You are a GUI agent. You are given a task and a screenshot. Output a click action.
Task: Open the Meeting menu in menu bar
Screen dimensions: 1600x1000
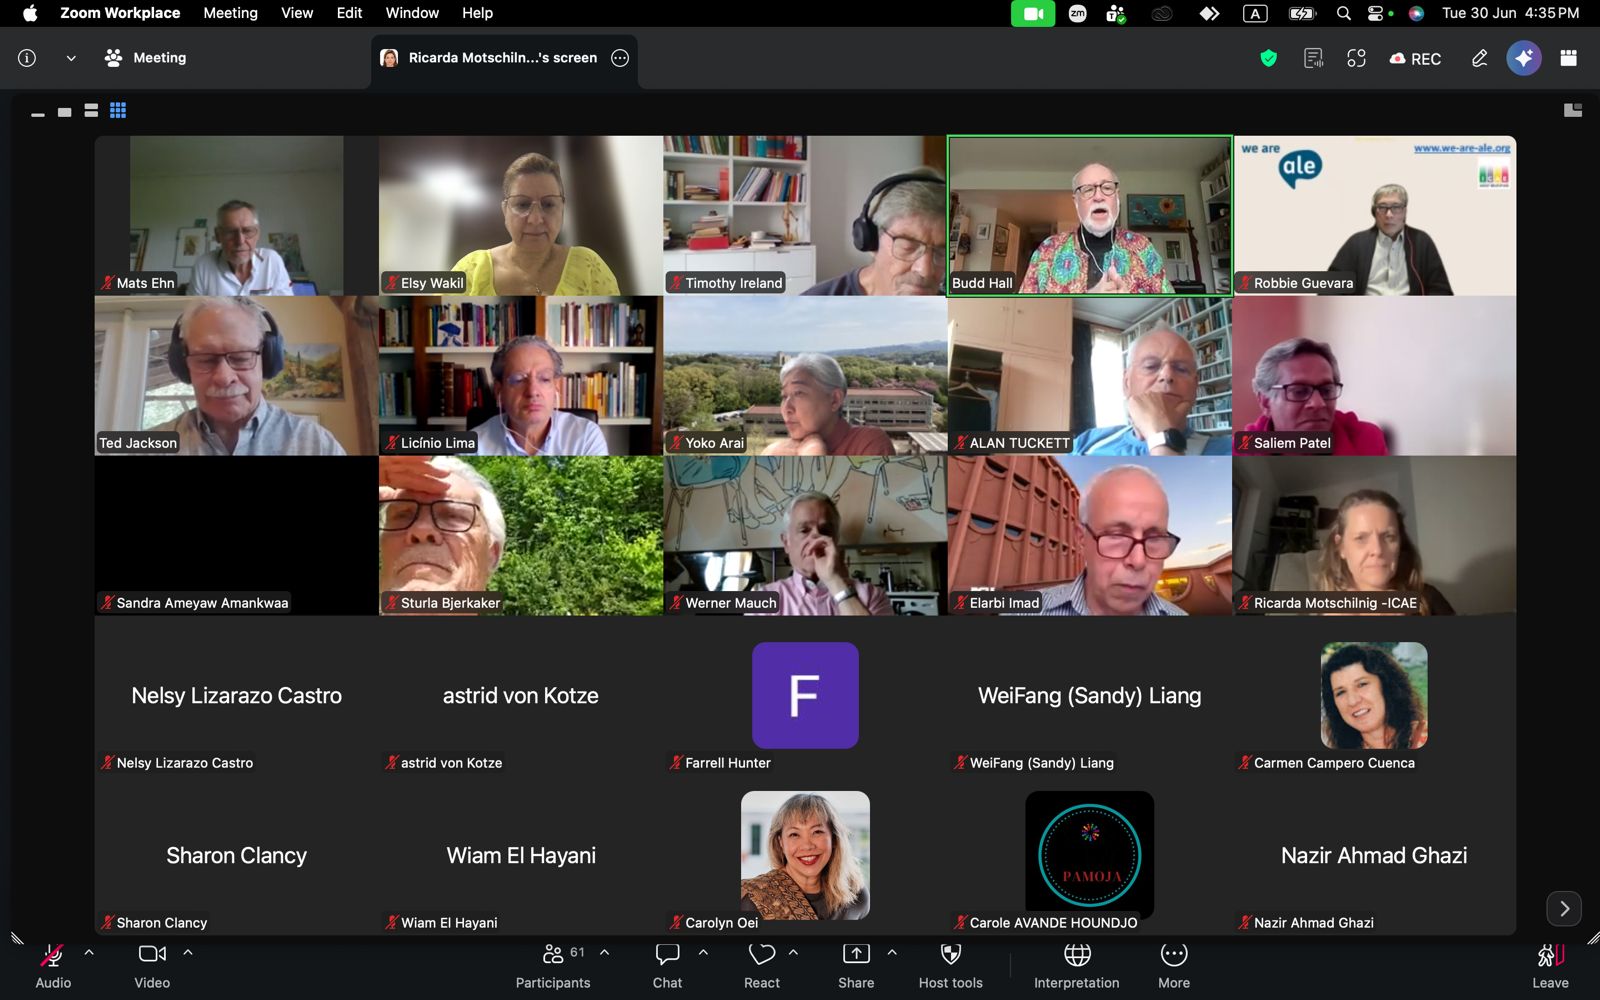(x=230, y=13)
